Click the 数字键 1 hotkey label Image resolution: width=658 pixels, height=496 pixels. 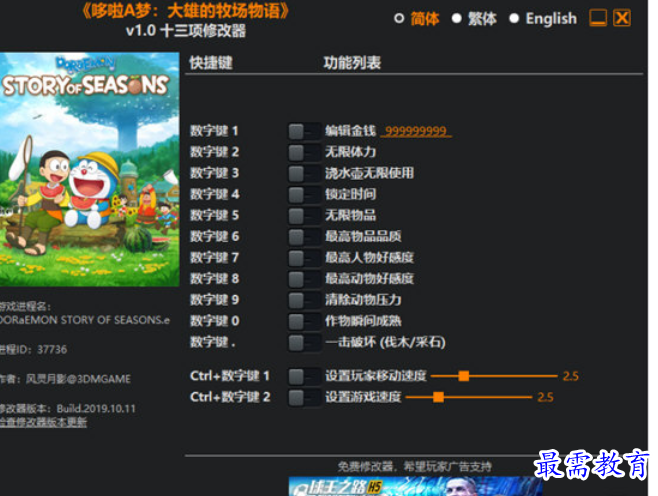point(214,131)
